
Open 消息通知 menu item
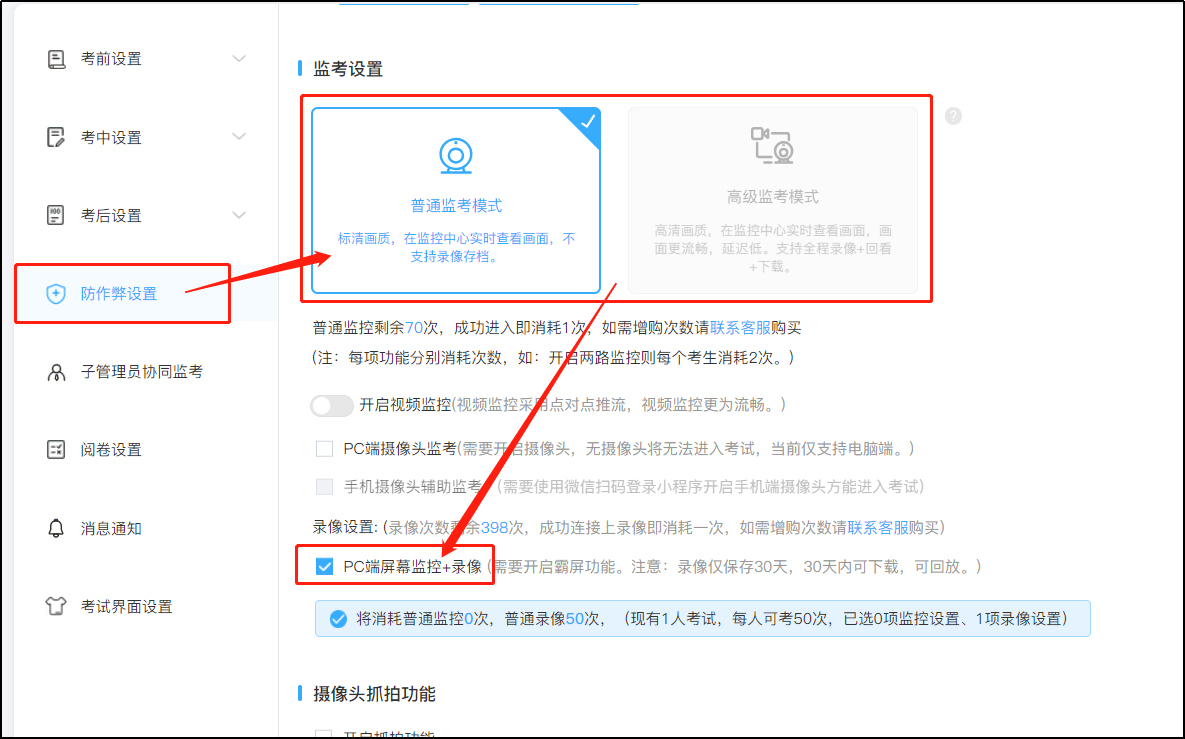click(x=111, y=528)
